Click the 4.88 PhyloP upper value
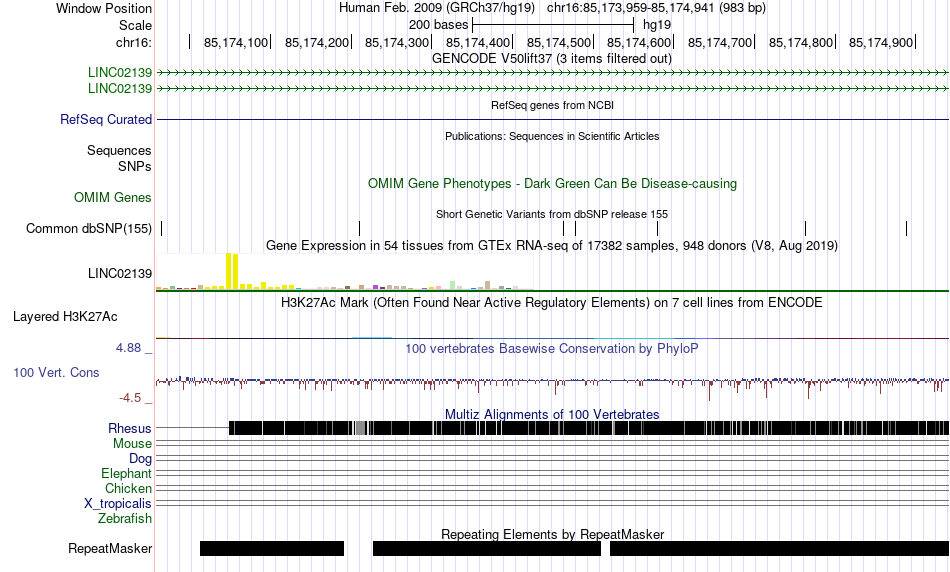950x572 pixels. (x=128, y=348)
